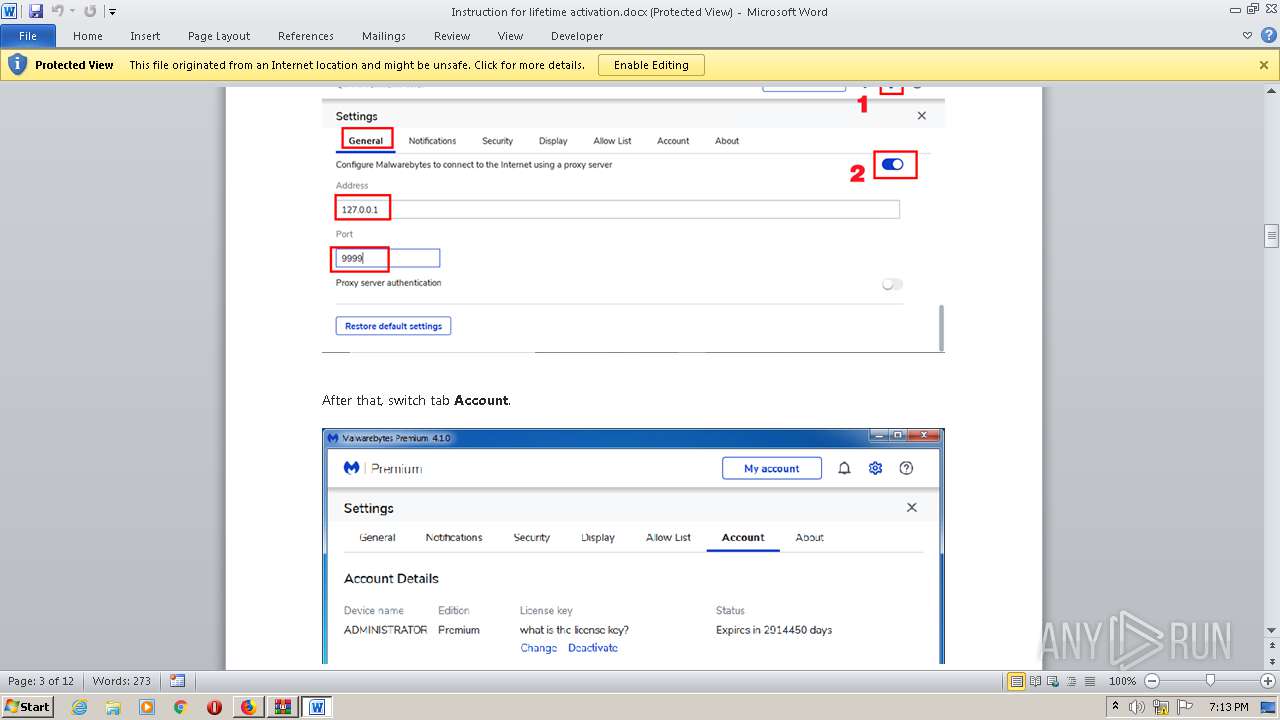Image resolution: width=1280 pixels, height=720 pixels.
Task: Switch to the Home ribbon tab
Action: pos(88,36)
